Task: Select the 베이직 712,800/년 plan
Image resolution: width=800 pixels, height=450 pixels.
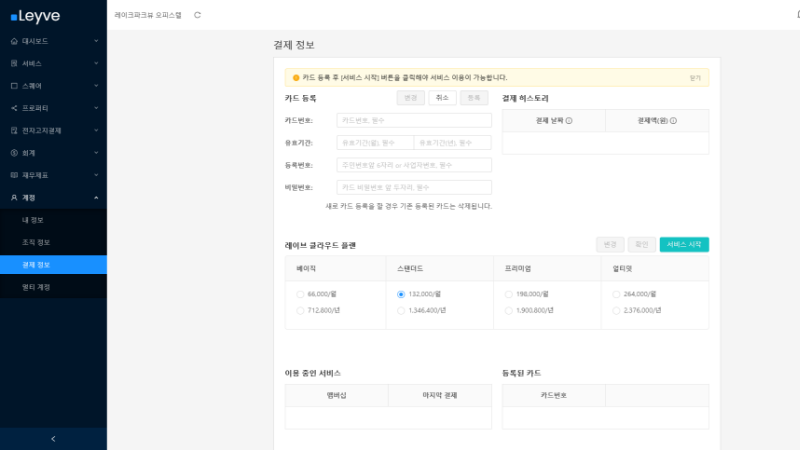Action: 300,311
